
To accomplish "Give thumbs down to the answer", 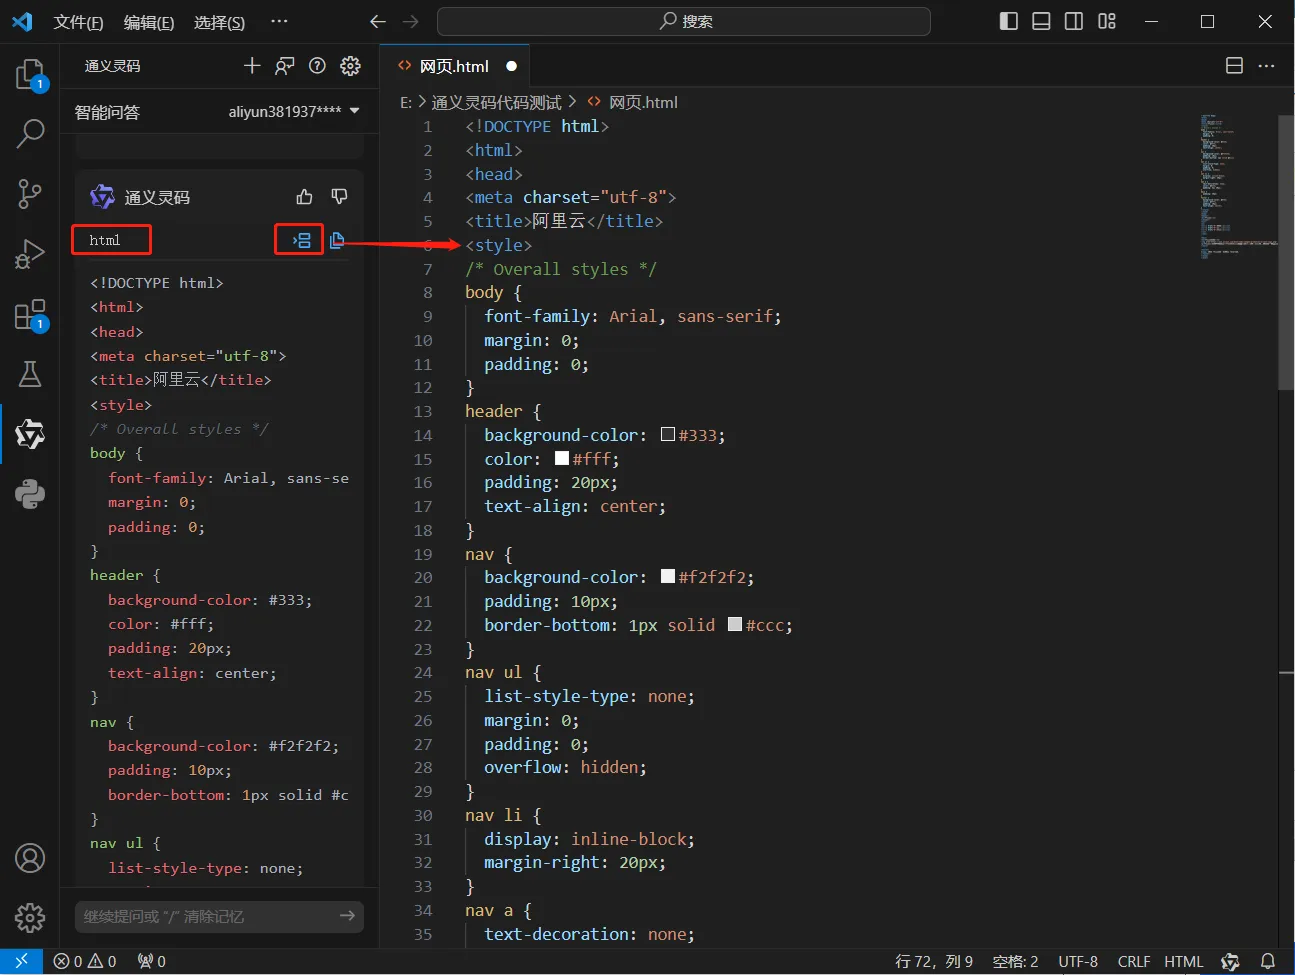I will click(339, 197).
